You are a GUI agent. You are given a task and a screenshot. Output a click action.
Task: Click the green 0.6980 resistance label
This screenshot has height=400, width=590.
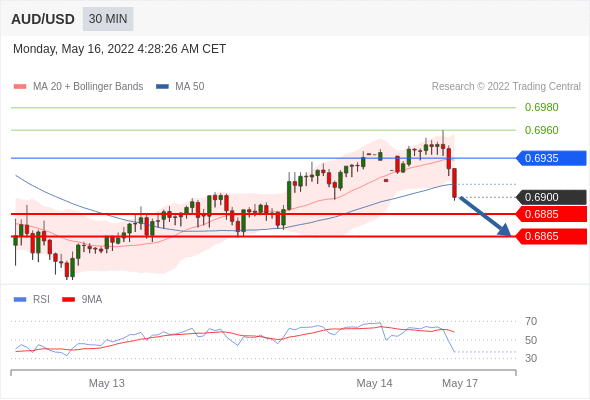541,108
